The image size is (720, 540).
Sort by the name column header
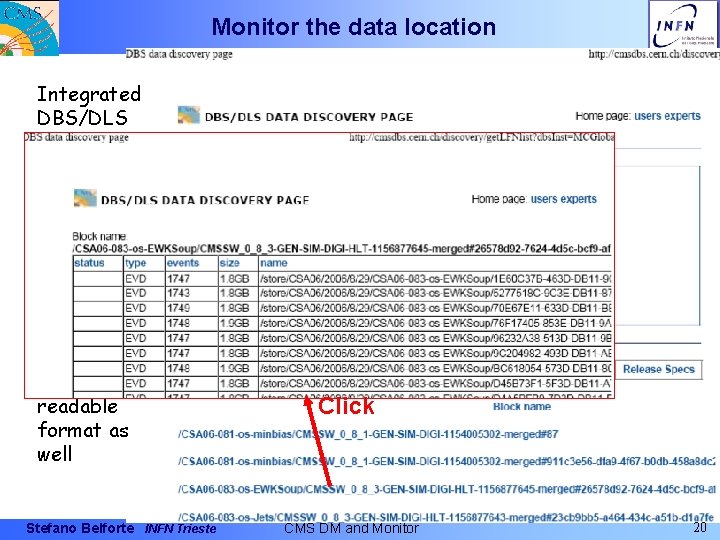pos(274,263)
